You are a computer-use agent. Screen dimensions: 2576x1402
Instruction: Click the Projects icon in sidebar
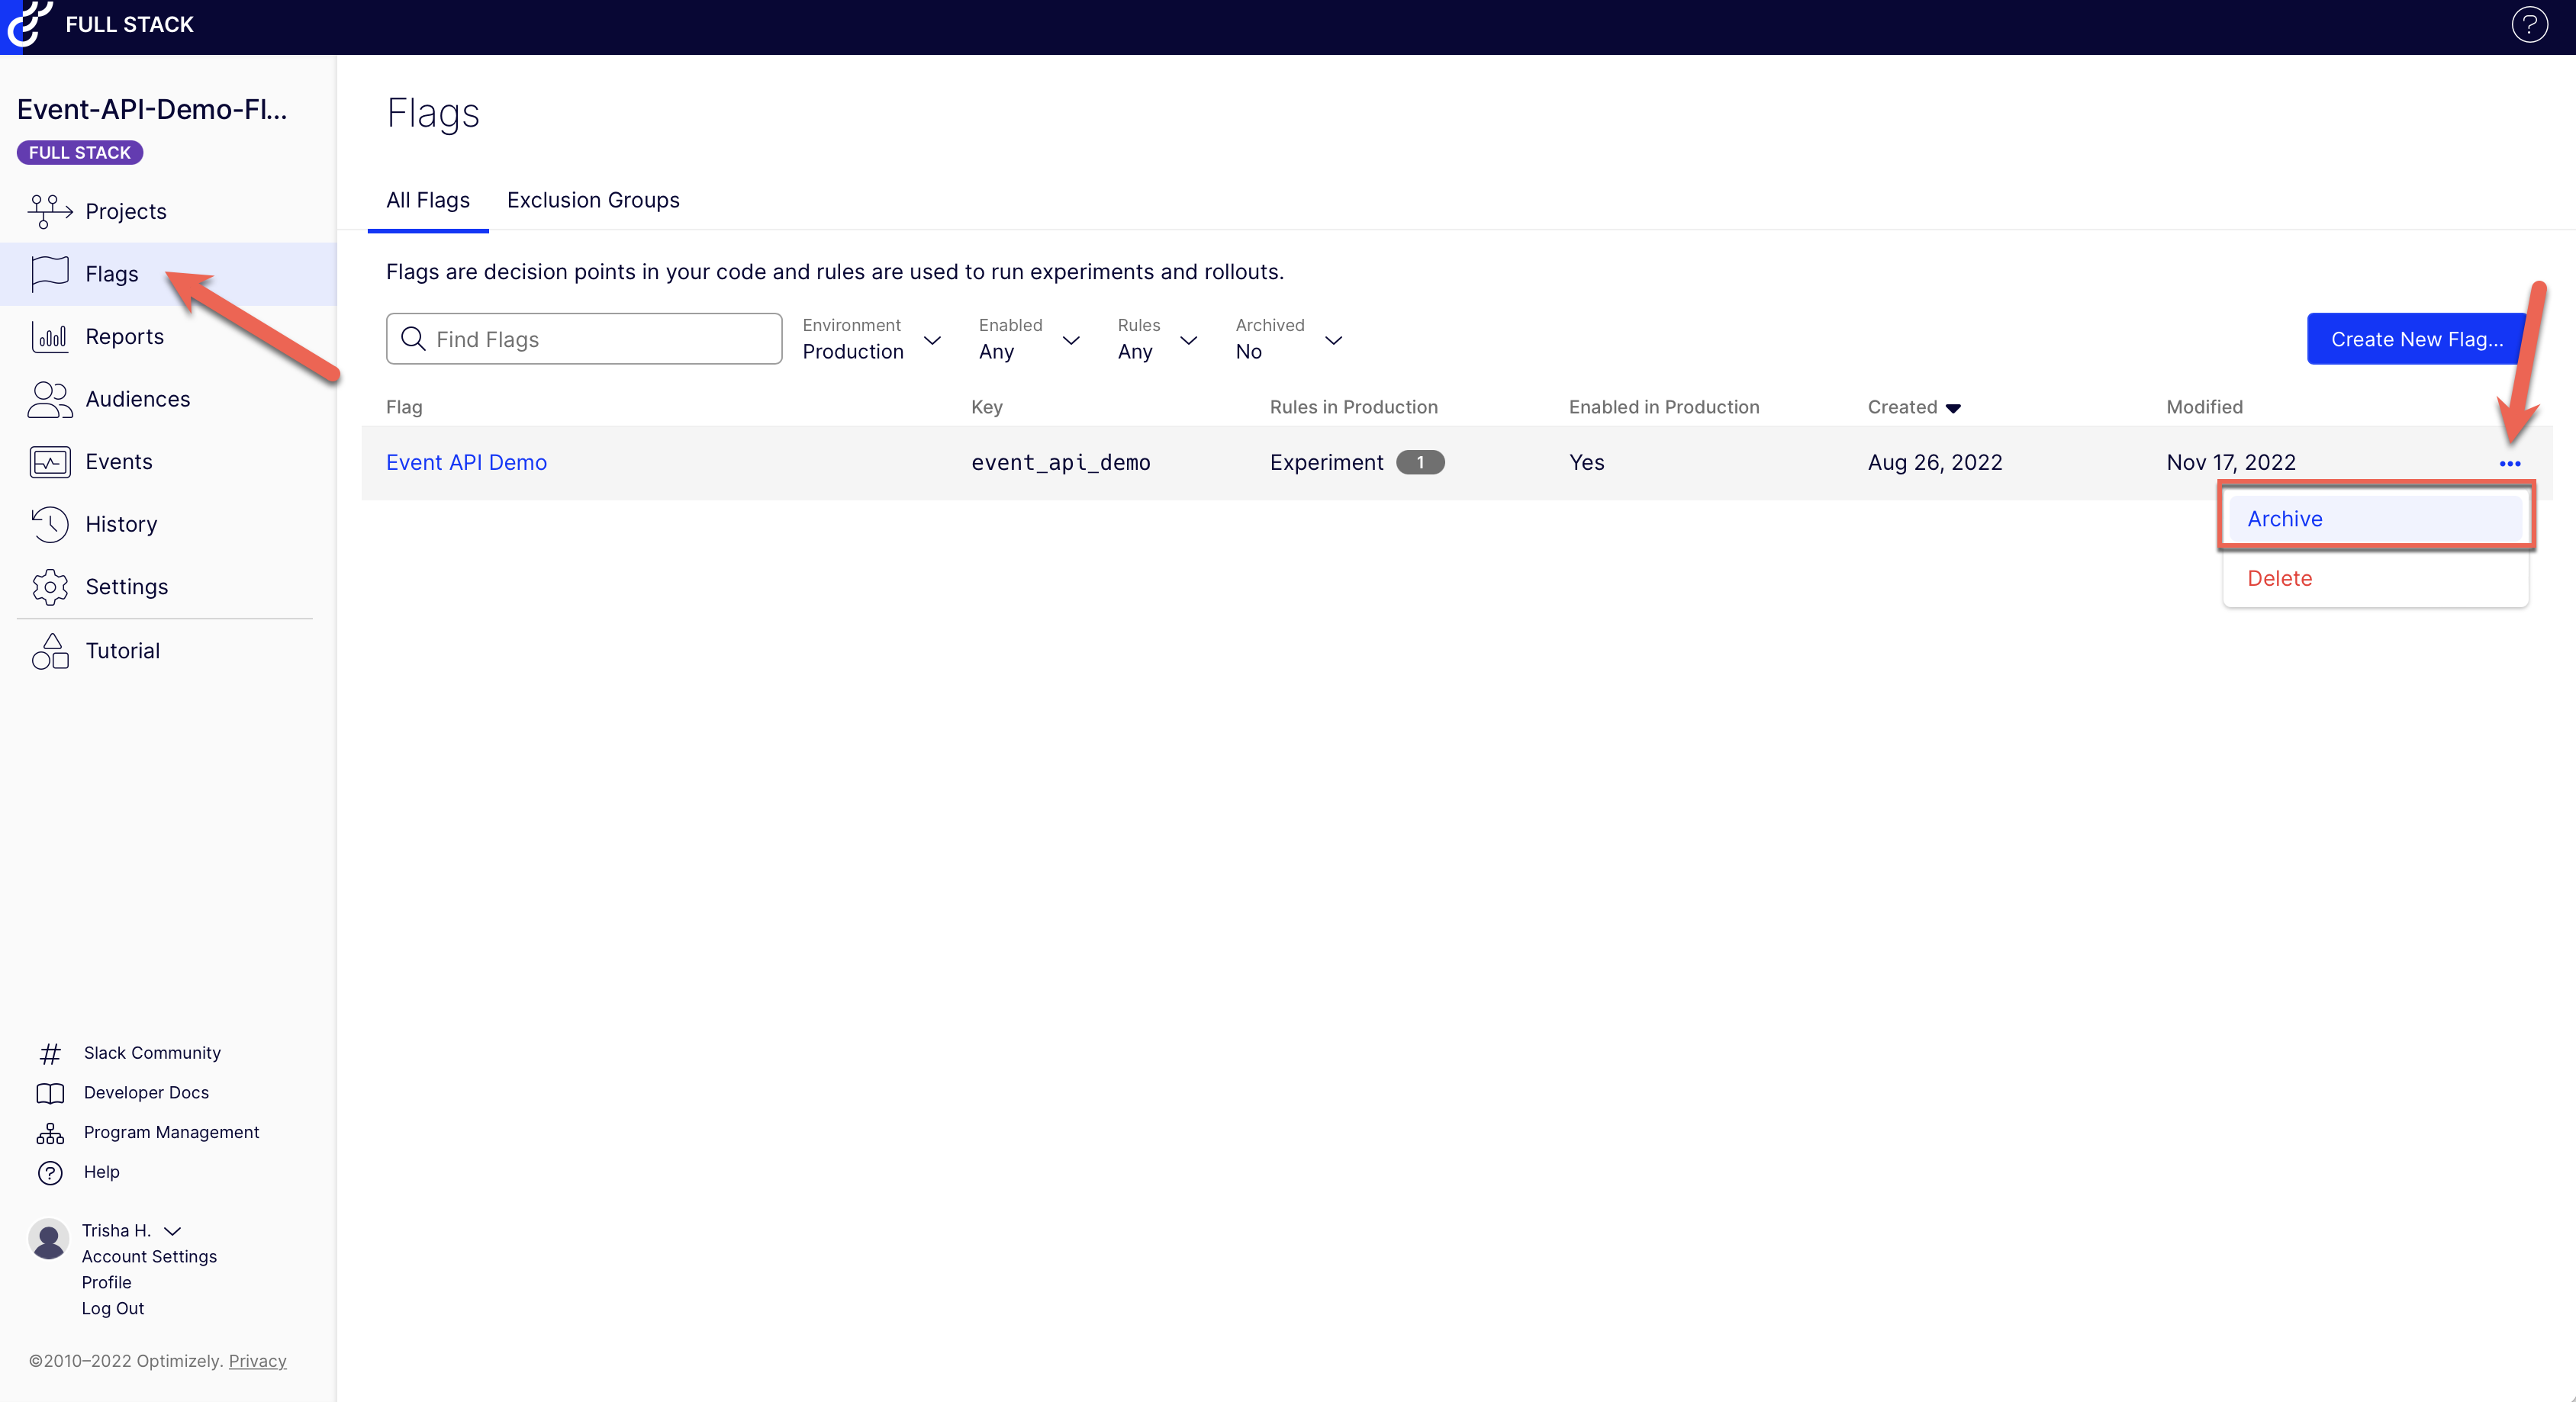50,211
